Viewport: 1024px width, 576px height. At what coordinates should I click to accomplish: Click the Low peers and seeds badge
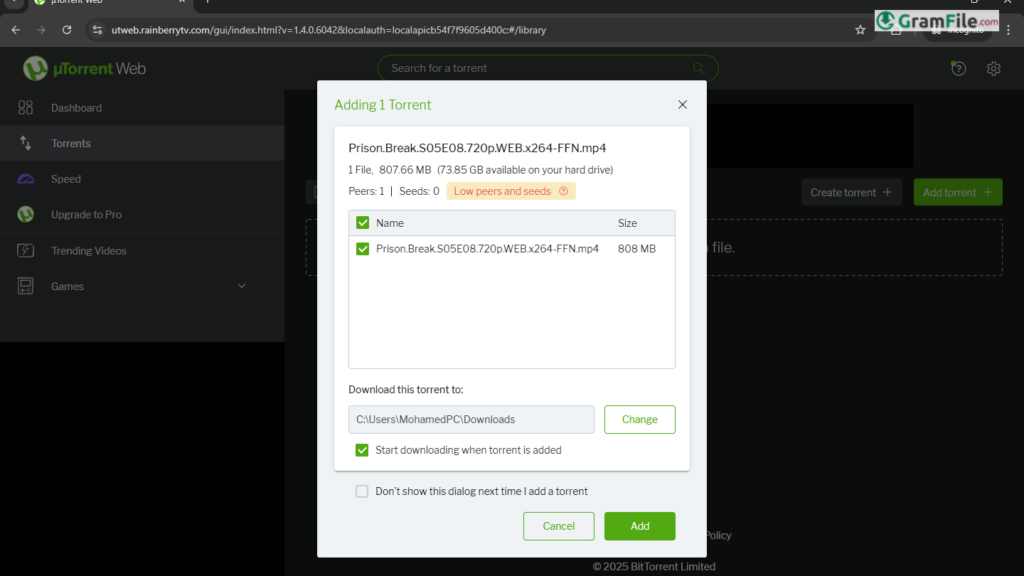[511, 191]
